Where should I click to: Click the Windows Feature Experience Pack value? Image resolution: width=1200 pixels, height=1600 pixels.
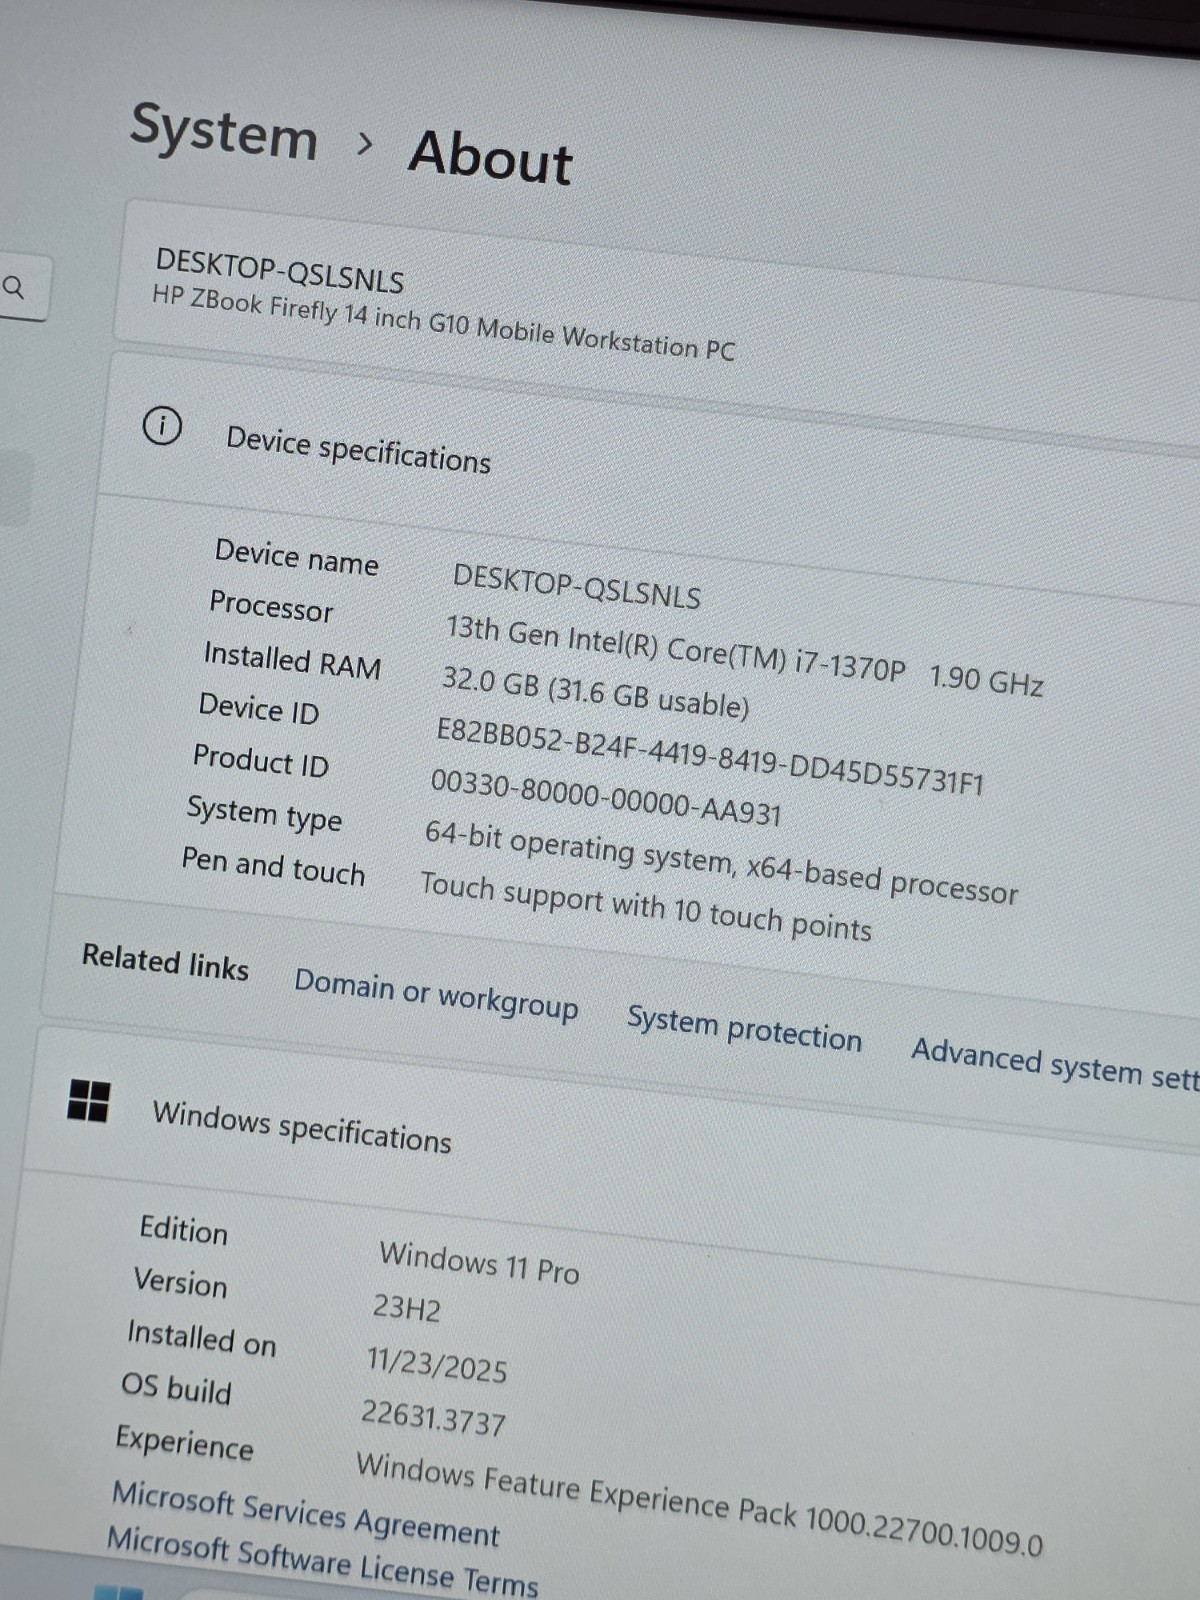pos(699,1505)
